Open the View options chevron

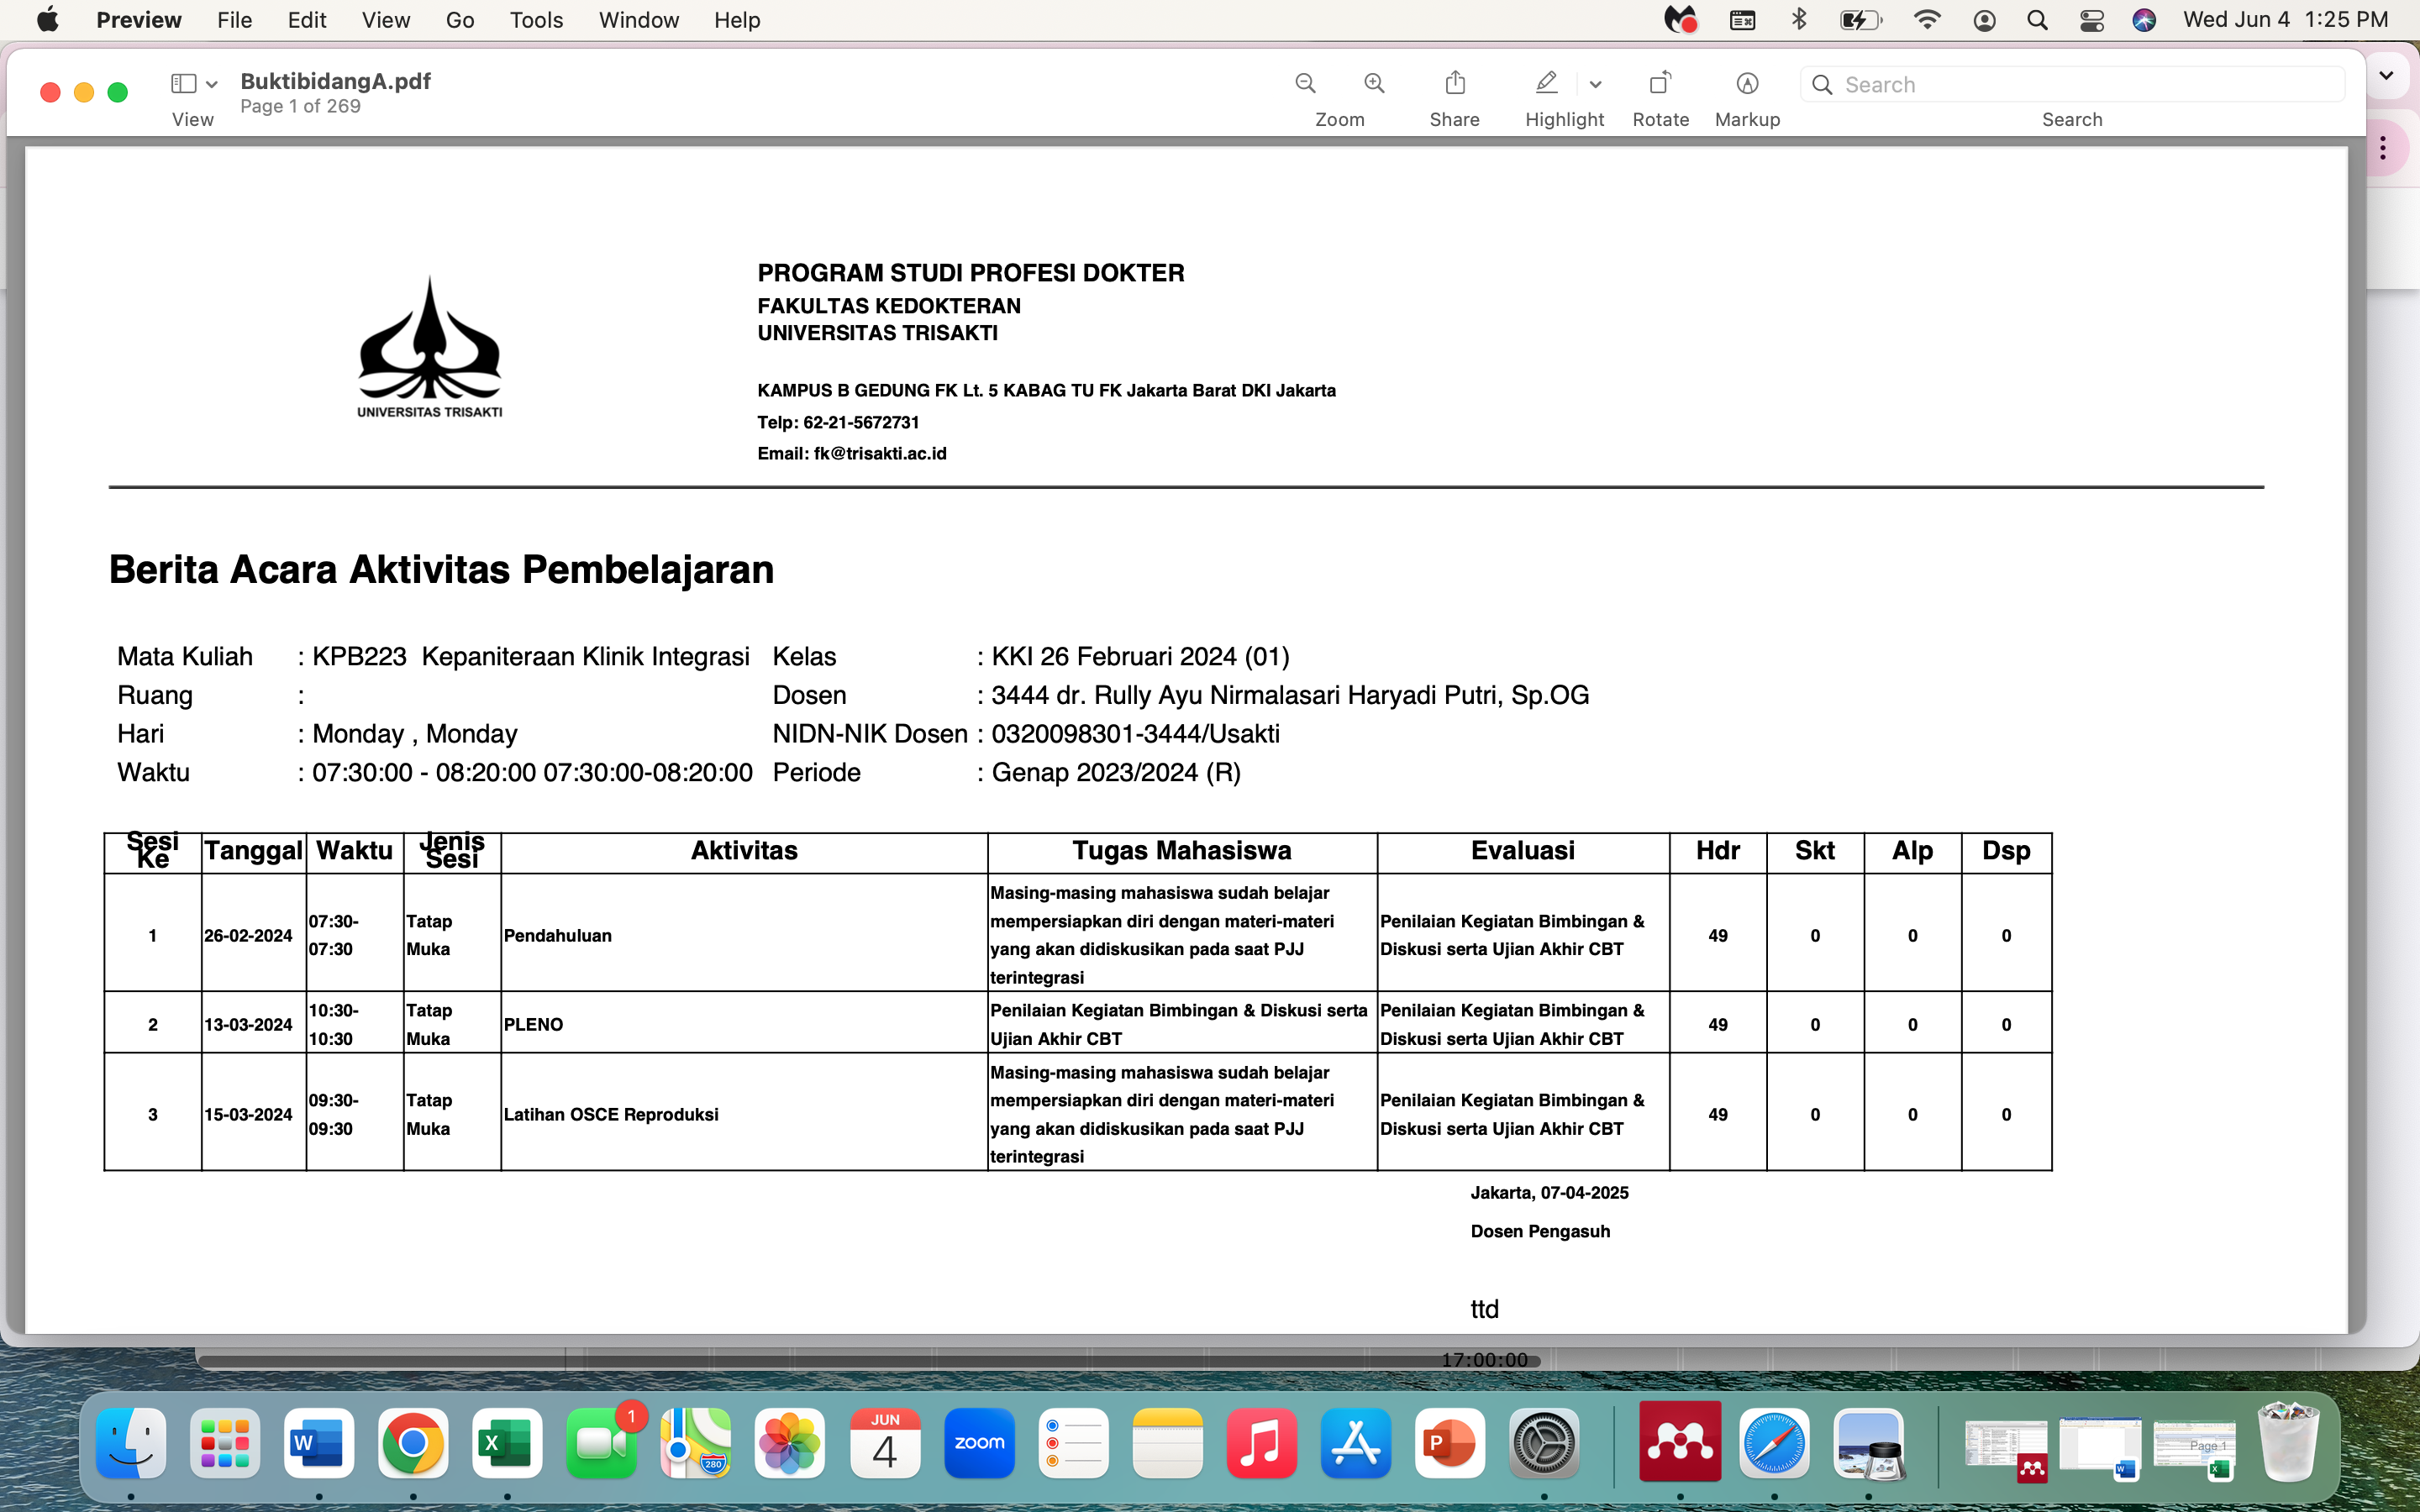211,85
